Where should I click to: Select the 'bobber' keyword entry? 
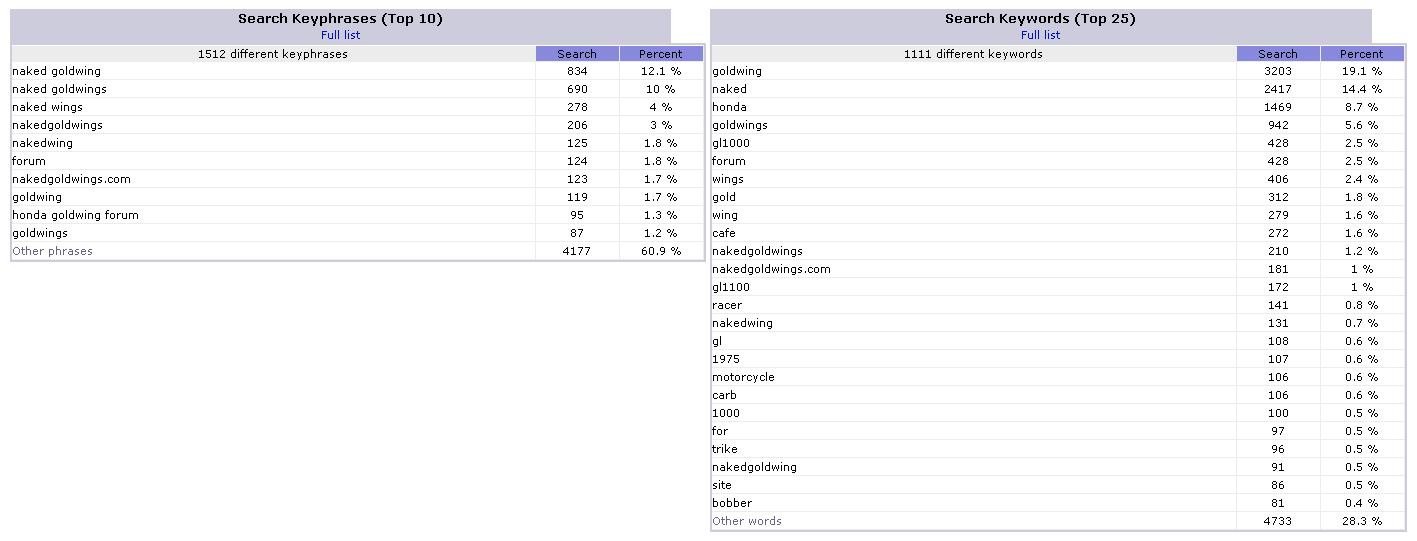click(x=732, y=503)
